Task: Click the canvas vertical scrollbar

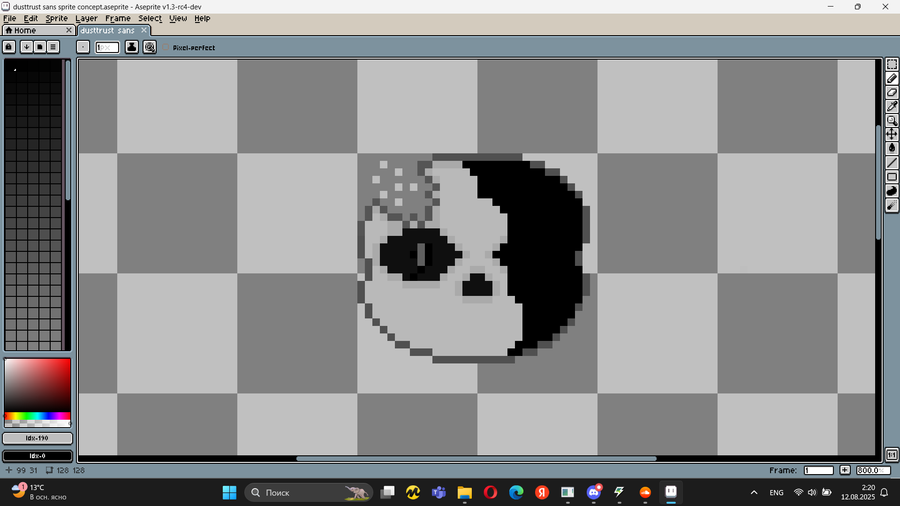Action: click(878, 182)
